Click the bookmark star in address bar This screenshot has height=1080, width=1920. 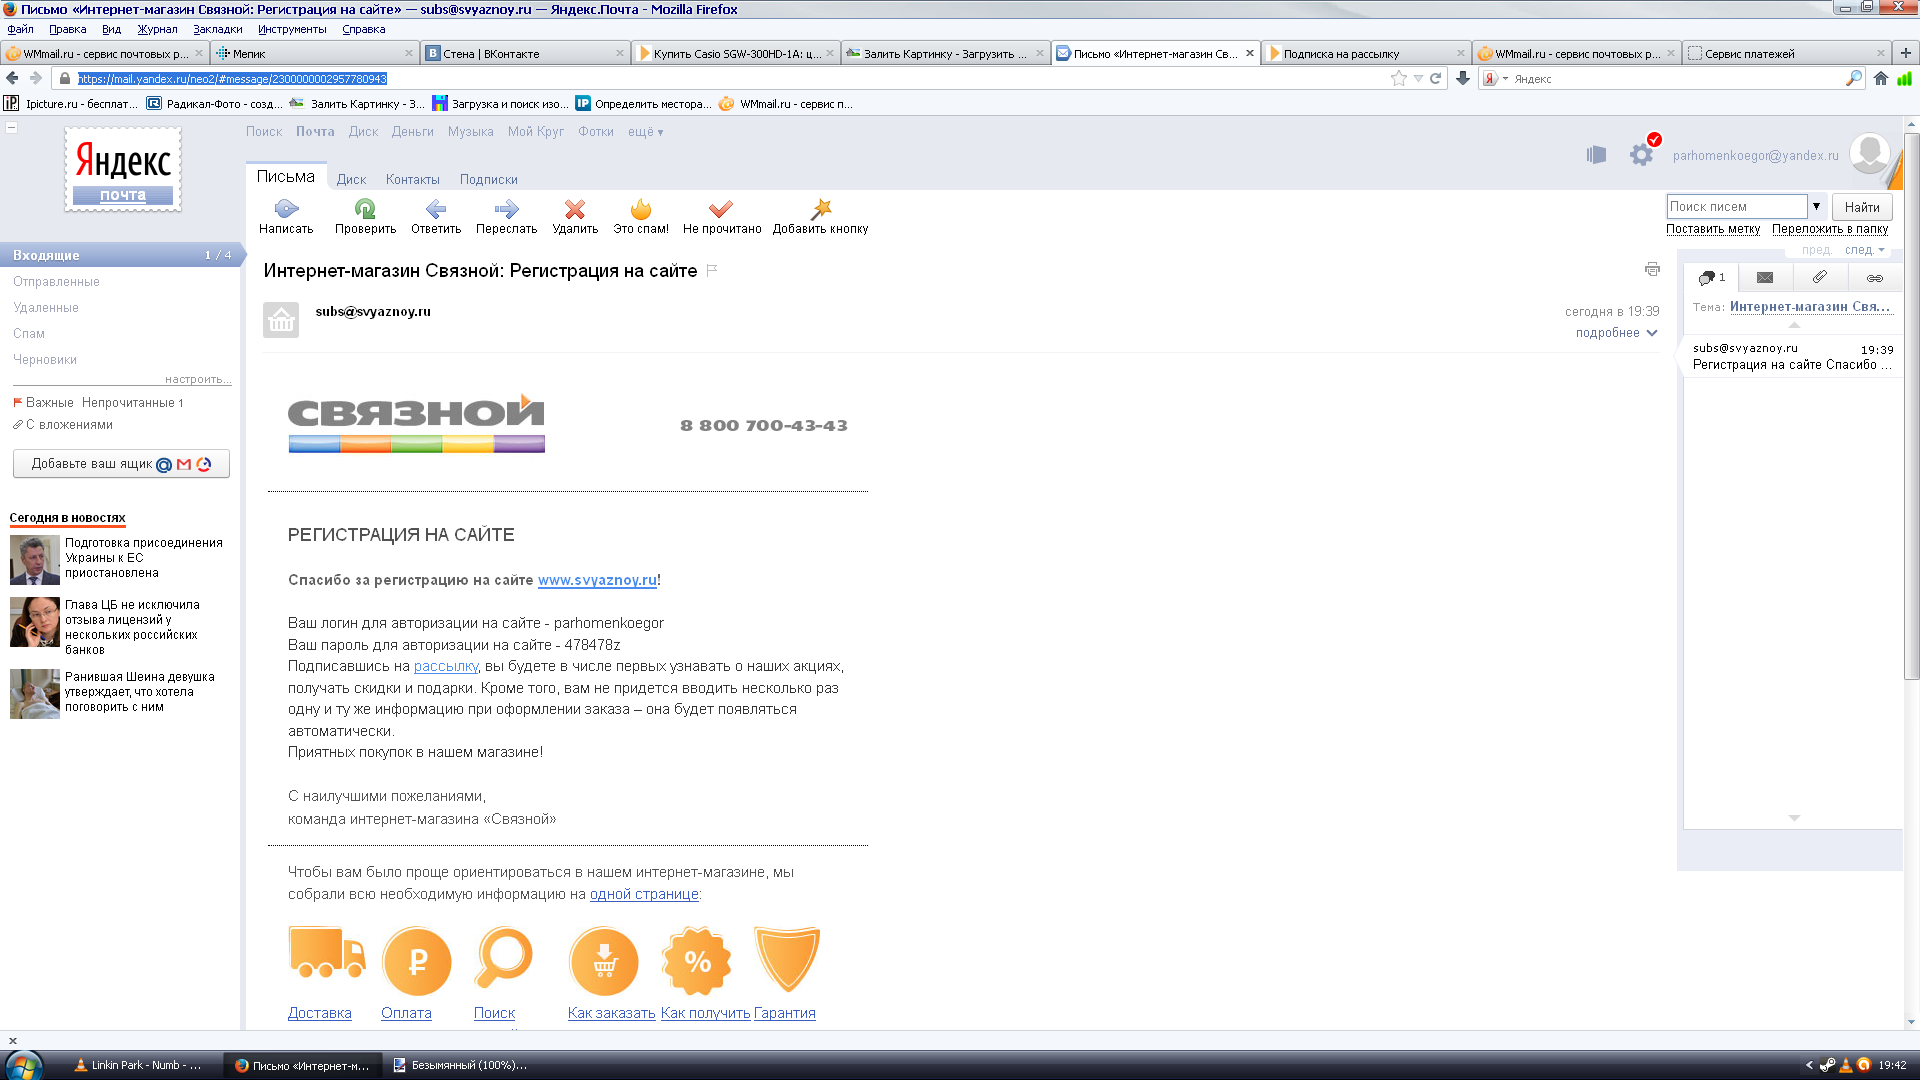point(1398,78)
